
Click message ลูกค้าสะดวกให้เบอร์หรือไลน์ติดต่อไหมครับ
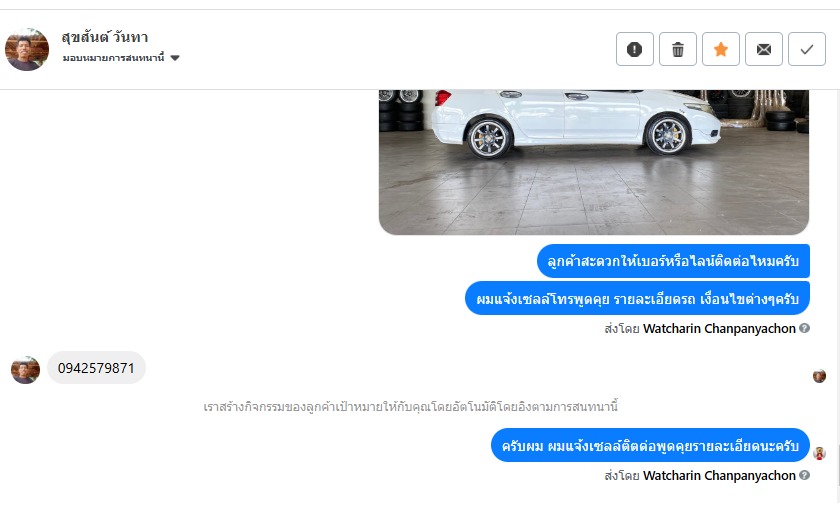tap(673, 261)
